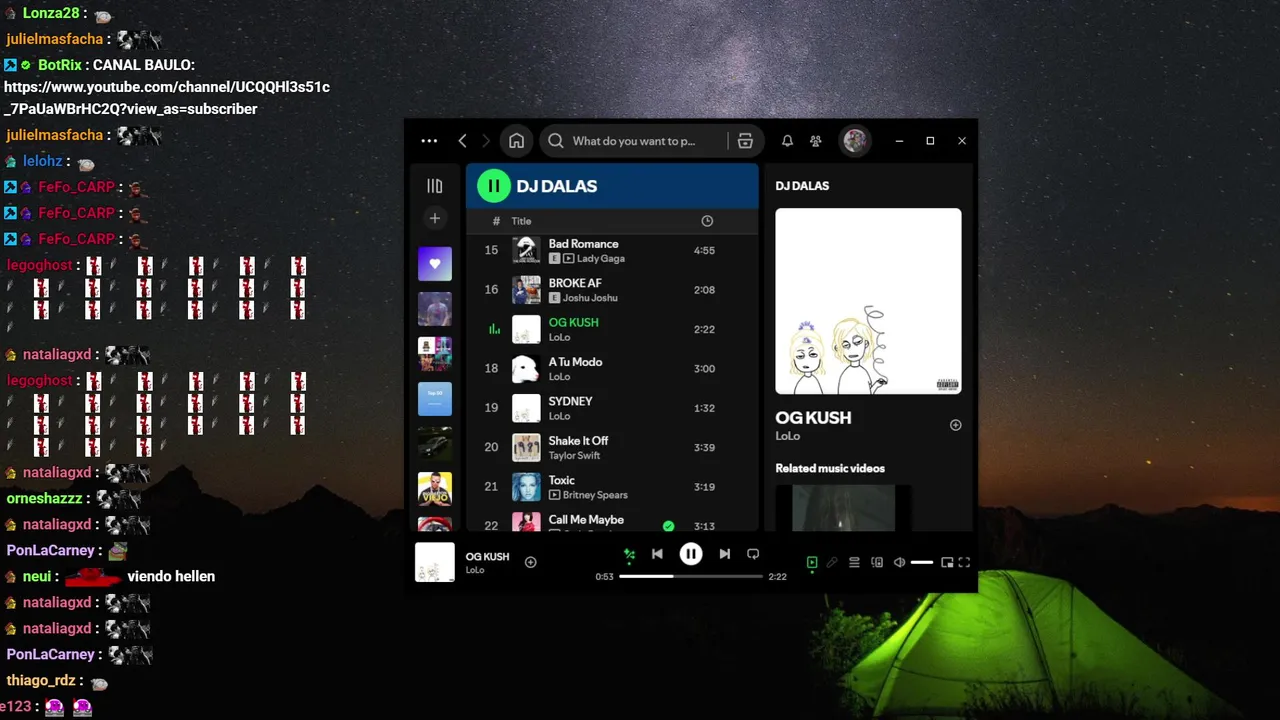Open the Joshu Joshu artist link

[590, 298]
